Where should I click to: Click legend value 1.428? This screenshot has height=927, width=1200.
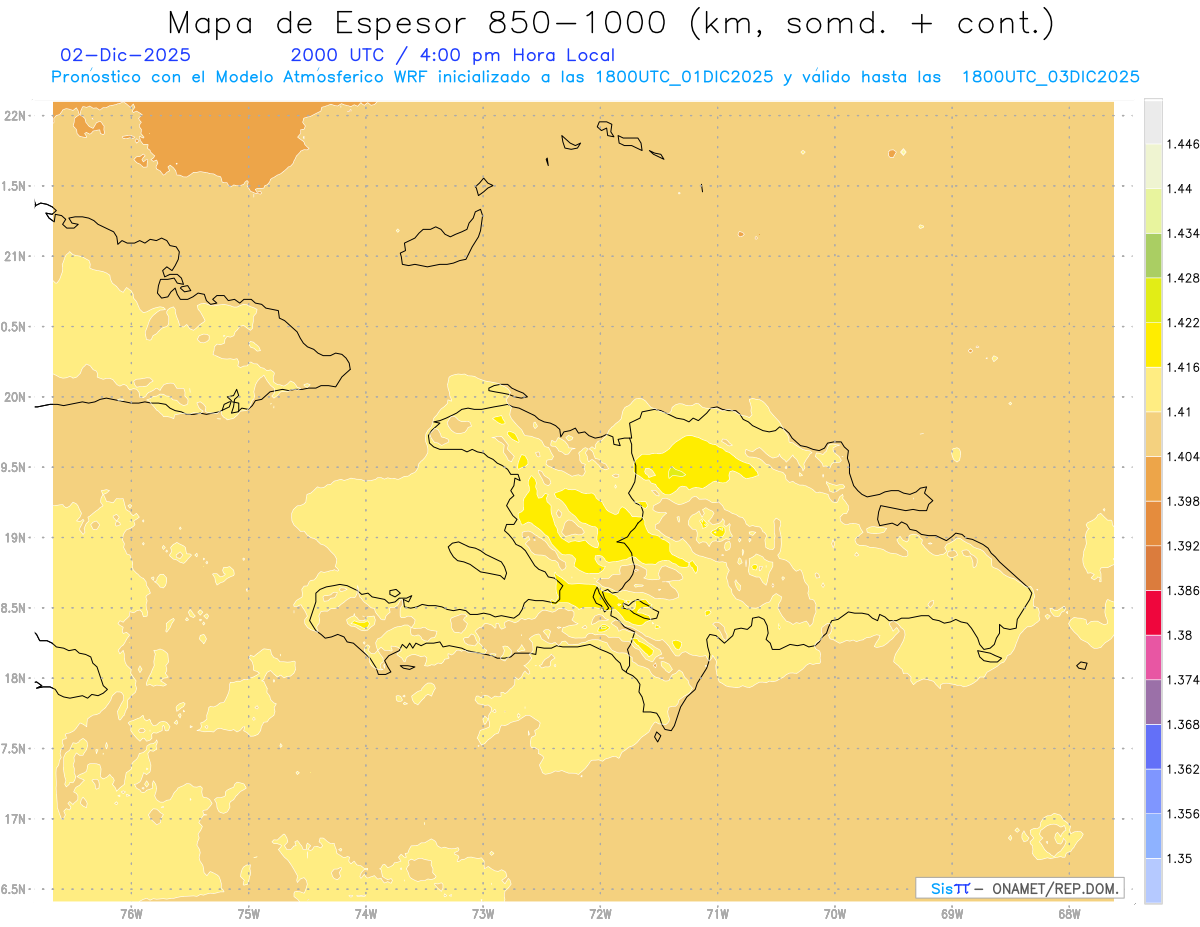pos(1181,277)
